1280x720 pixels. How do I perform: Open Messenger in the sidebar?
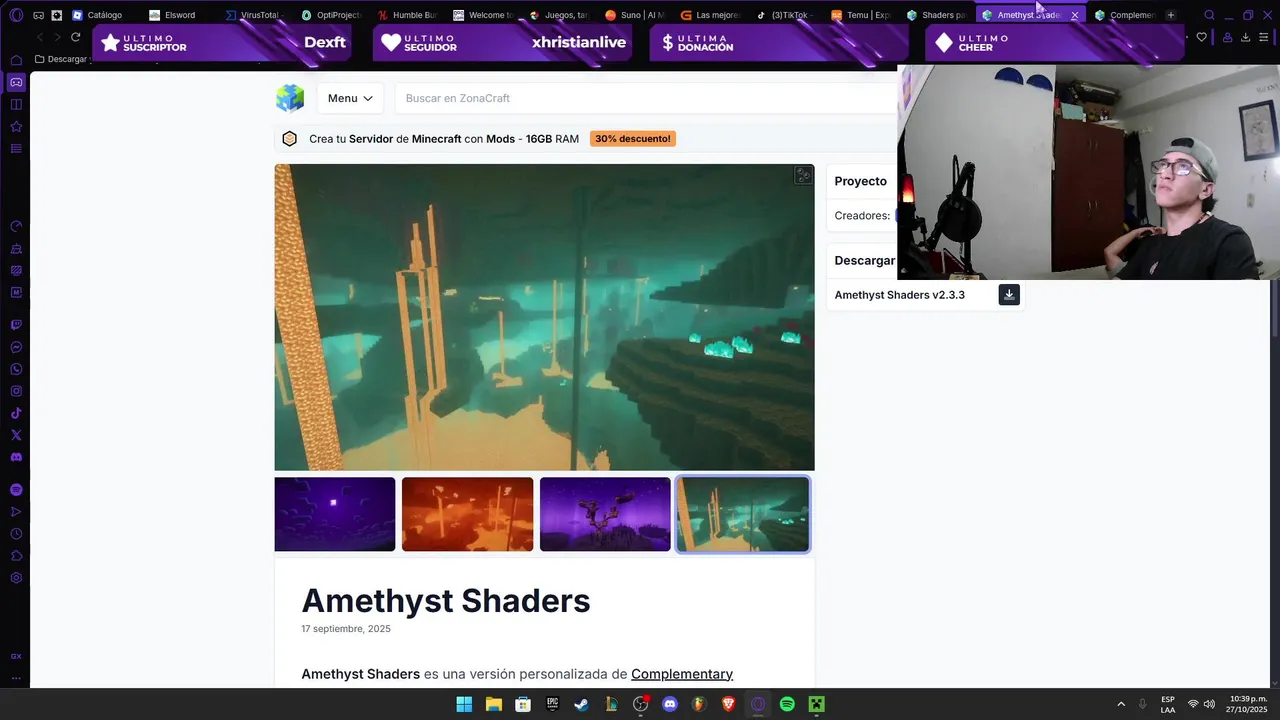[x=16, y=347]
